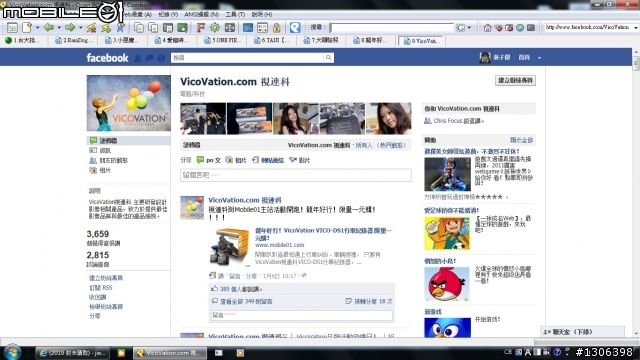
Task: Click the Facebook messages header icon
Action: point(149,58)
